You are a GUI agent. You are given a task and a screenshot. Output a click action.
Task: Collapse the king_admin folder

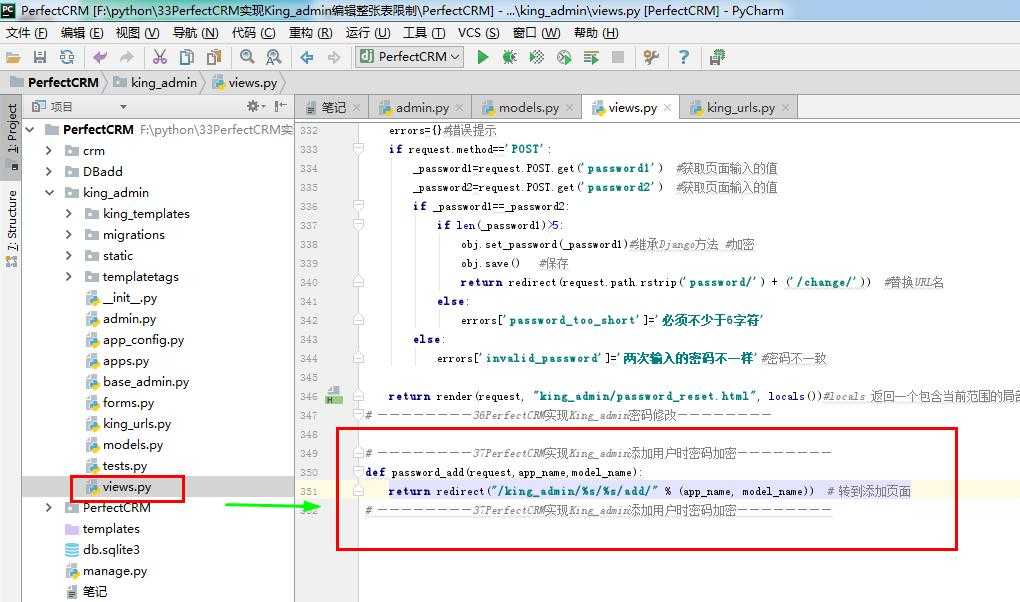tap(49, 193)
